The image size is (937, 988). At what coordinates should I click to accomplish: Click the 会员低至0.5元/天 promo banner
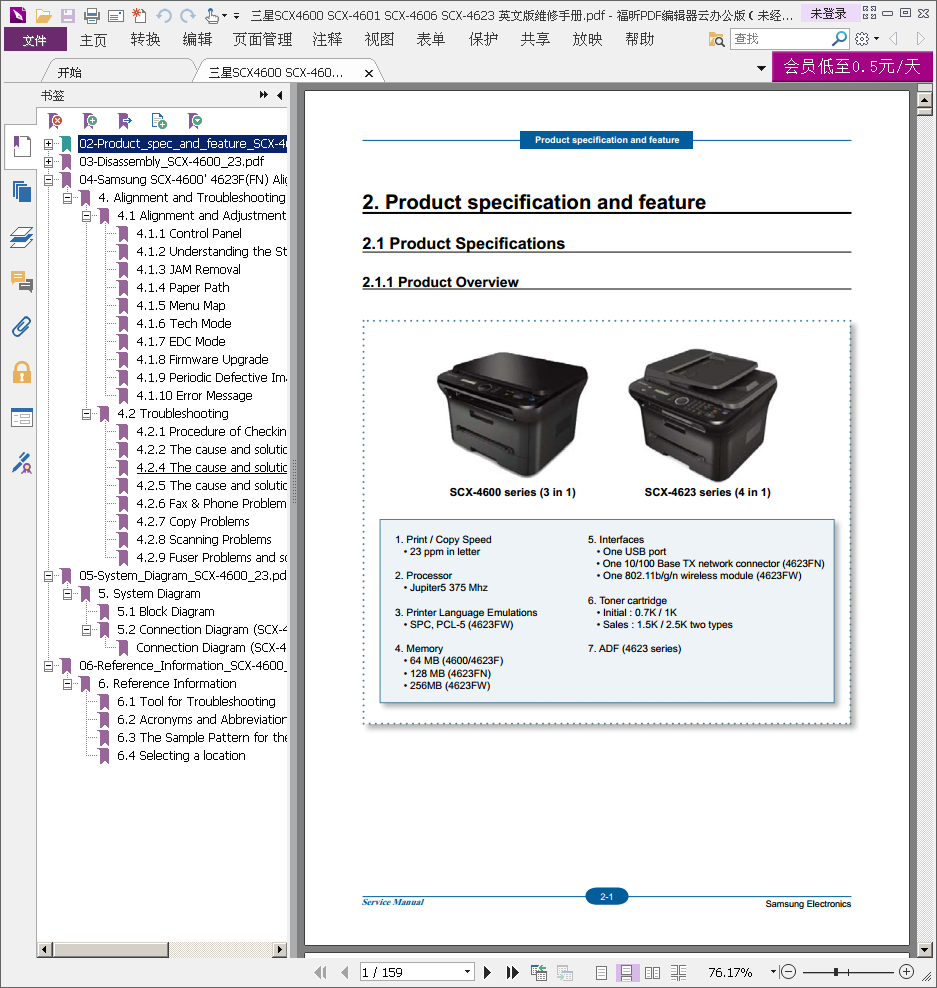tap(852, 66)
